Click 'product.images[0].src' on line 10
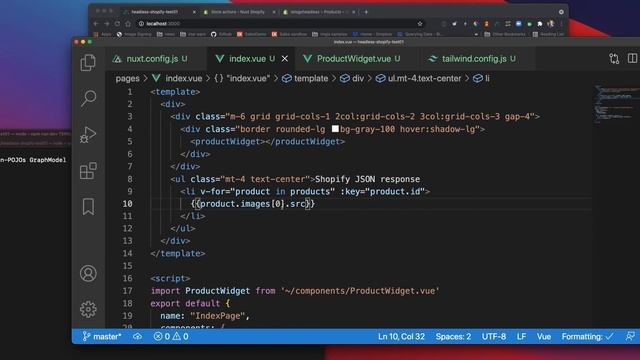The width and height of the screenshot is (640, 360). click(253, 204)
